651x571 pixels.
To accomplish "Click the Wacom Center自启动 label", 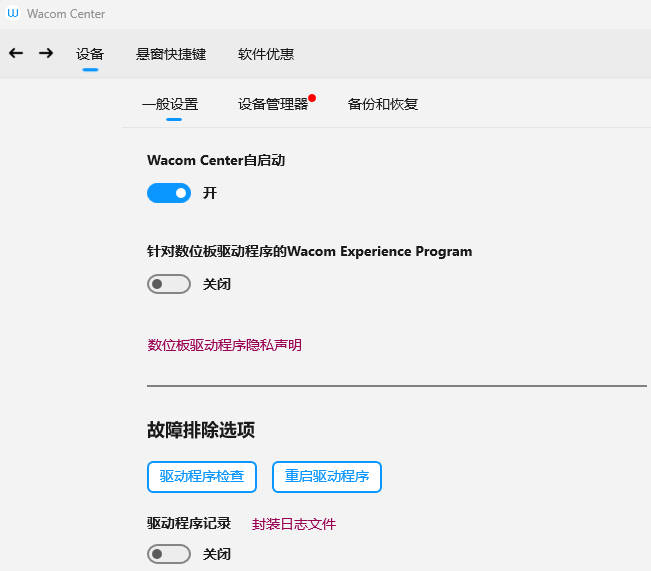I will click(x=216, y=160).
